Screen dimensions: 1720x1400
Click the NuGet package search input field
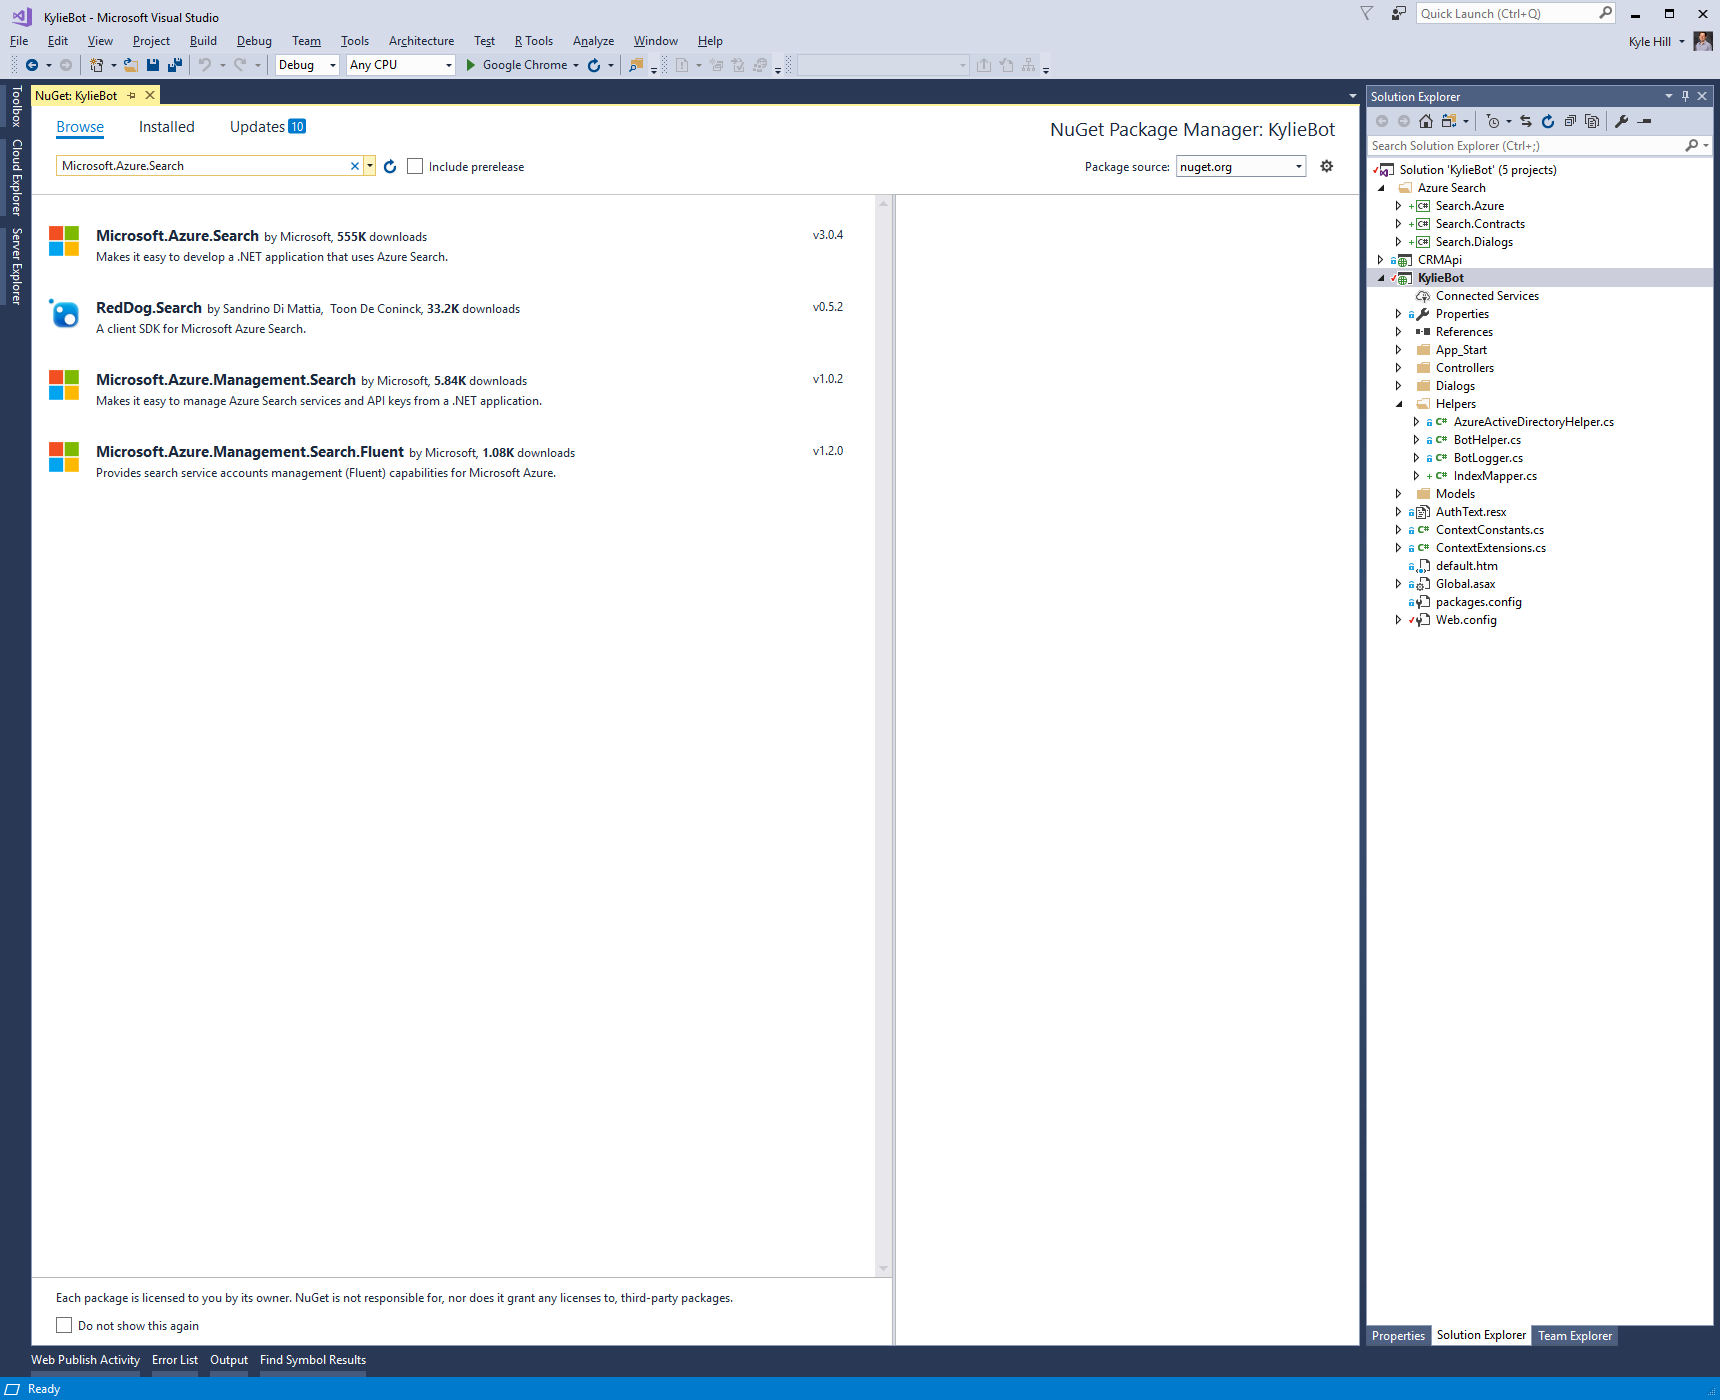tap(203, 166)
